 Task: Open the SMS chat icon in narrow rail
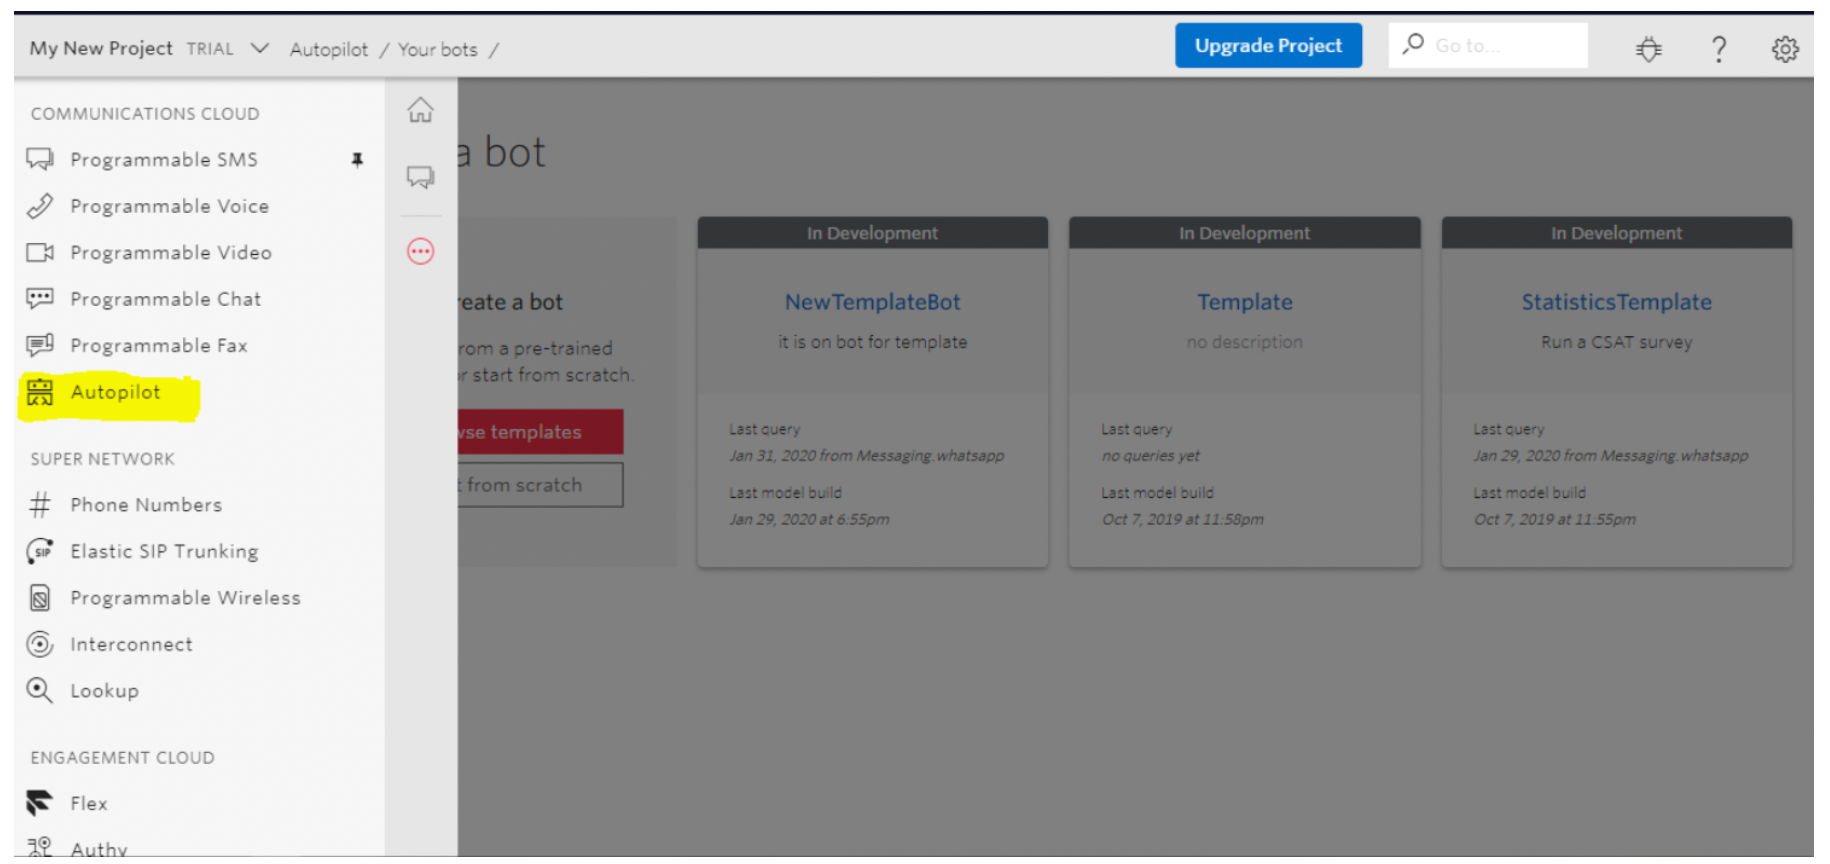click(x=421, y=177)
